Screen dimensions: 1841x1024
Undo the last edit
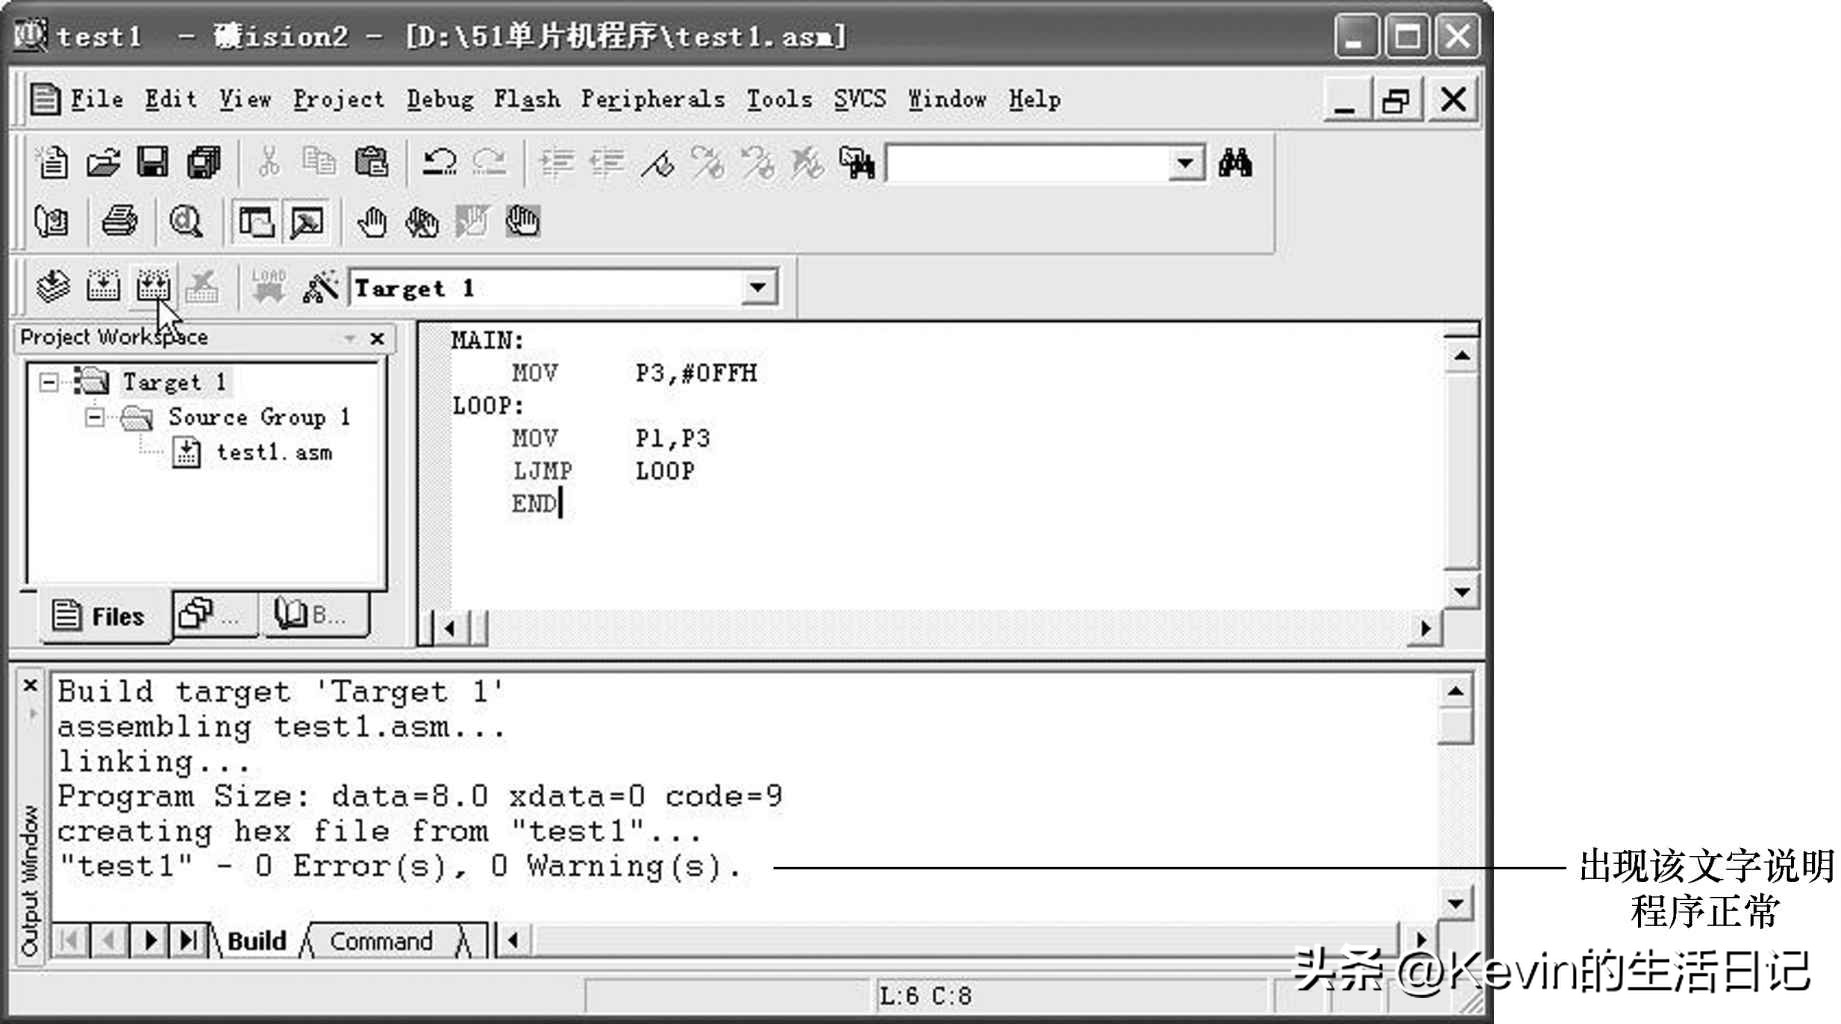tap(438, 162)
